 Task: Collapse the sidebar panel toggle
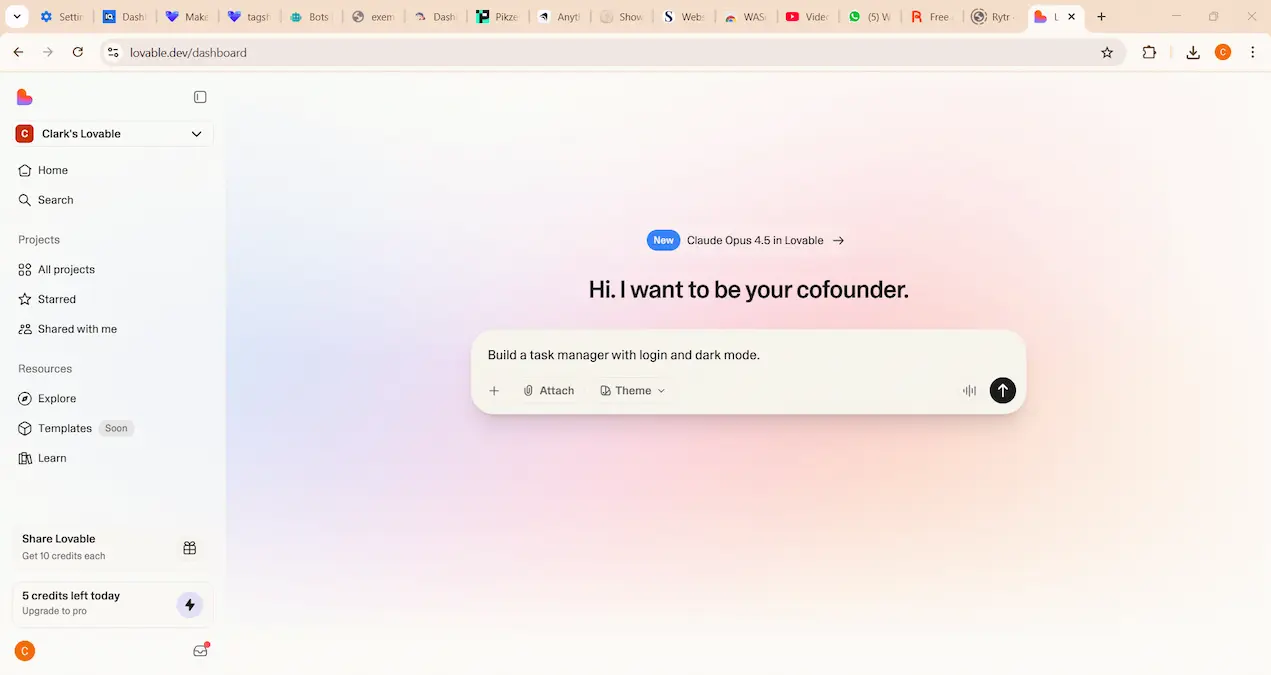200,97
